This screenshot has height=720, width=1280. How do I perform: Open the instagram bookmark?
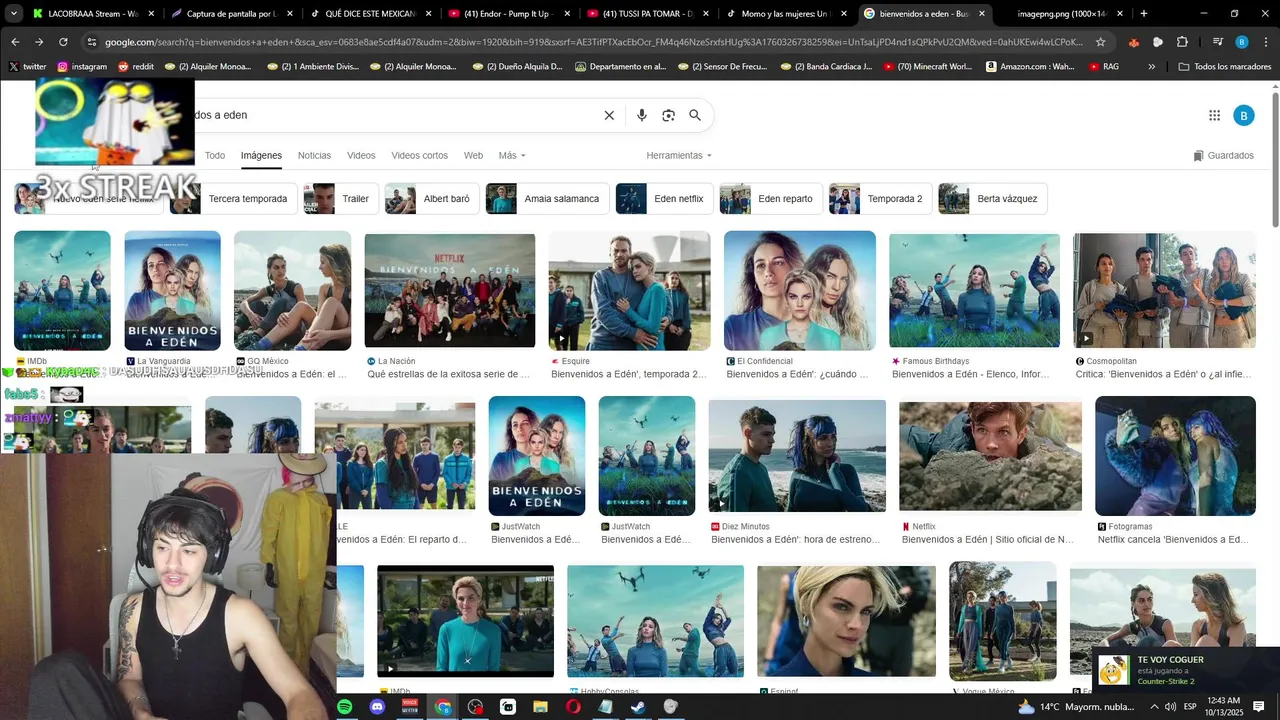[x=82, y=66]
